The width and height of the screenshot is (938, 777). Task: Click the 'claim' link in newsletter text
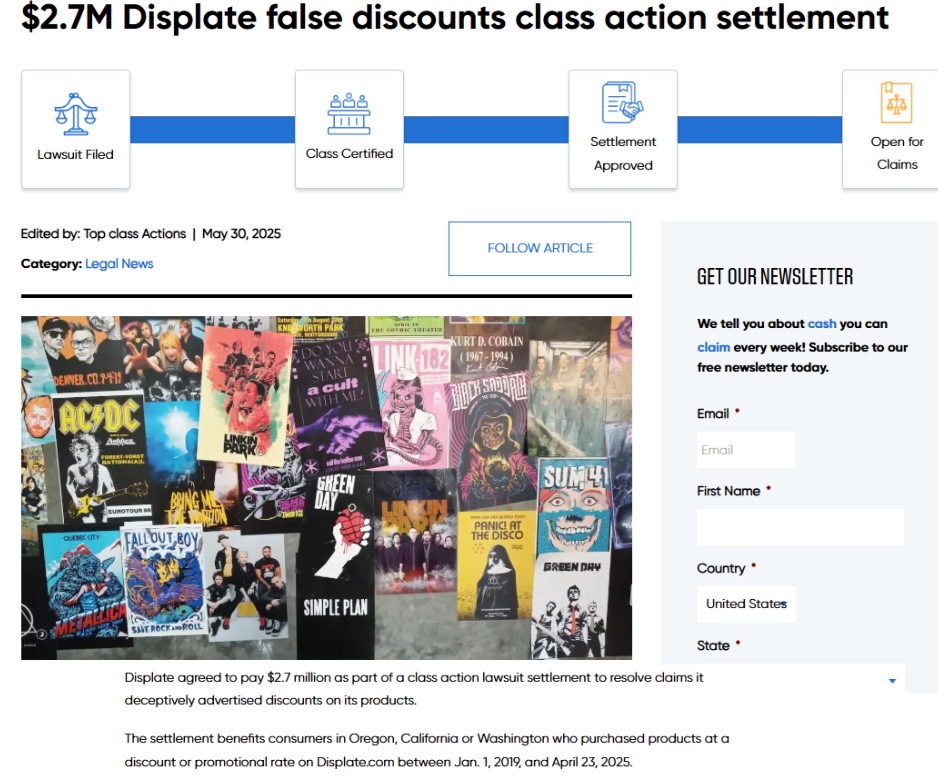point(713,347)
